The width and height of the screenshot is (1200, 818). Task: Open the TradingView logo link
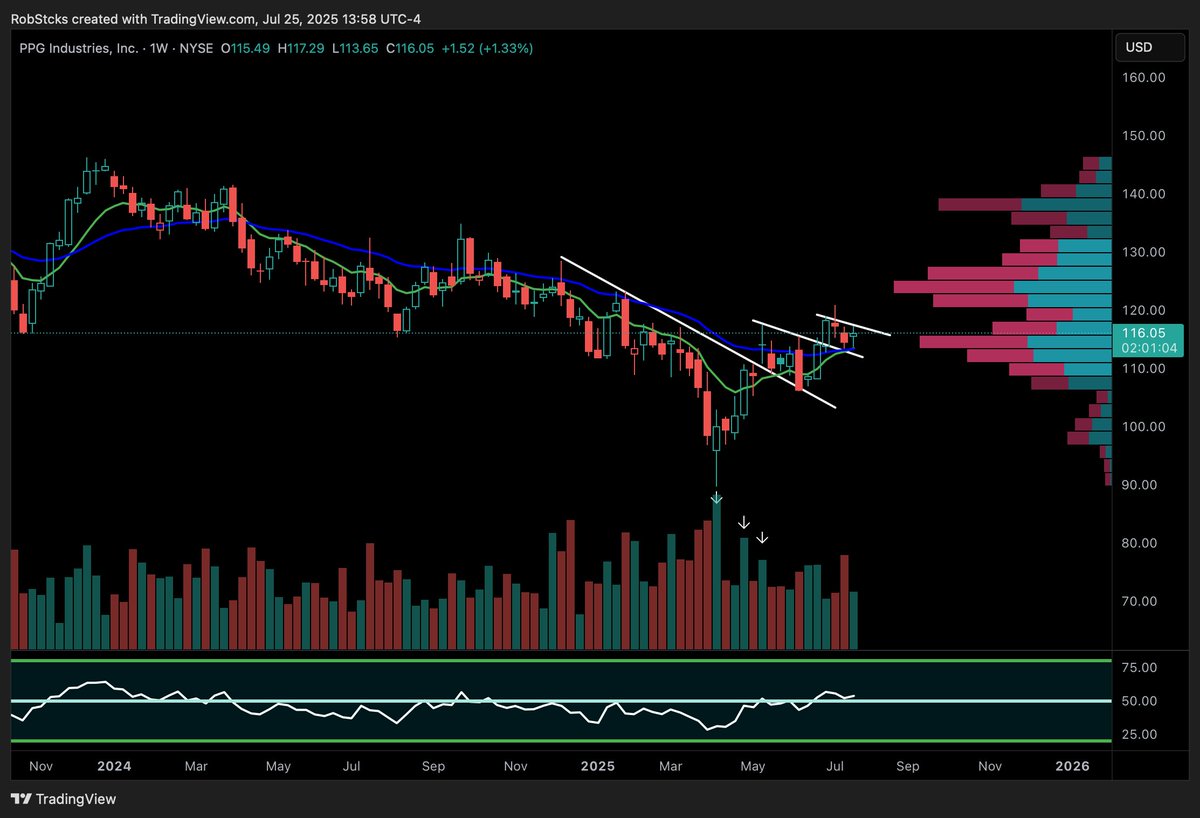click(x=63, y=799)
